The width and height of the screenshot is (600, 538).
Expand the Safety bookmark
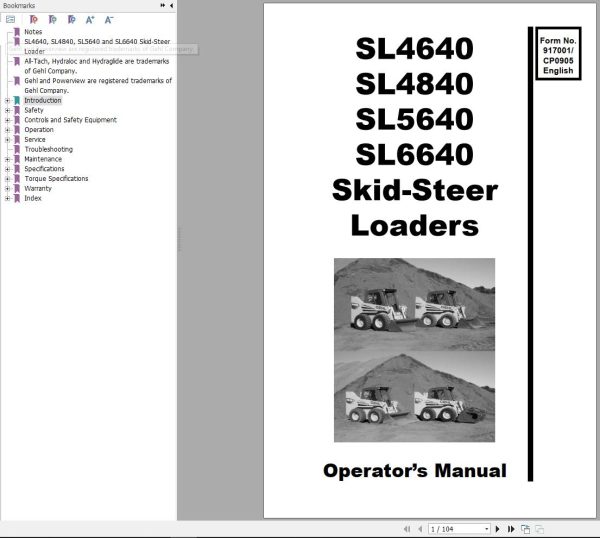point(7,110)
